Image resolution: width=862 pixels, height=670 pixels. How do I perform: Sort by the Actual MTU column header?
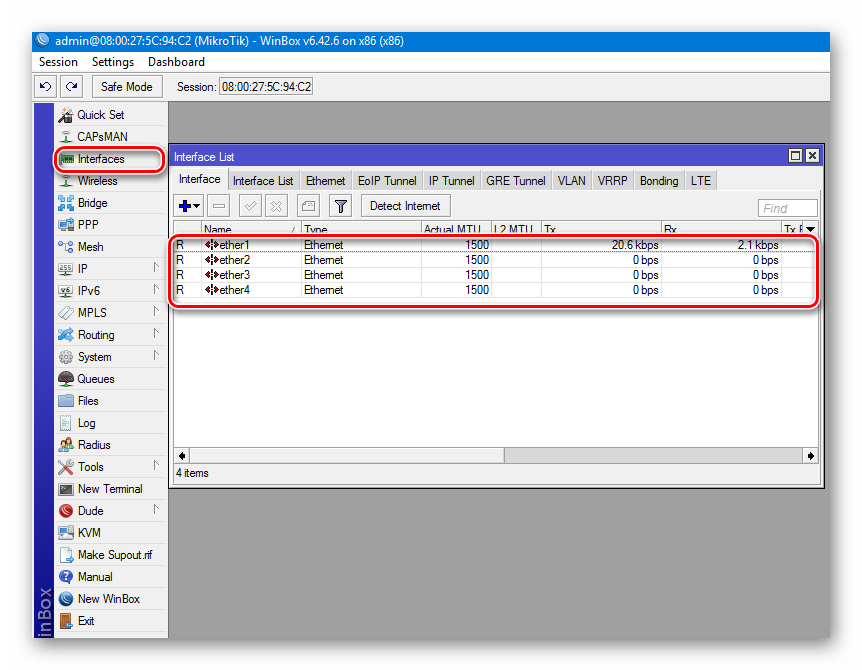pos(456,229)
